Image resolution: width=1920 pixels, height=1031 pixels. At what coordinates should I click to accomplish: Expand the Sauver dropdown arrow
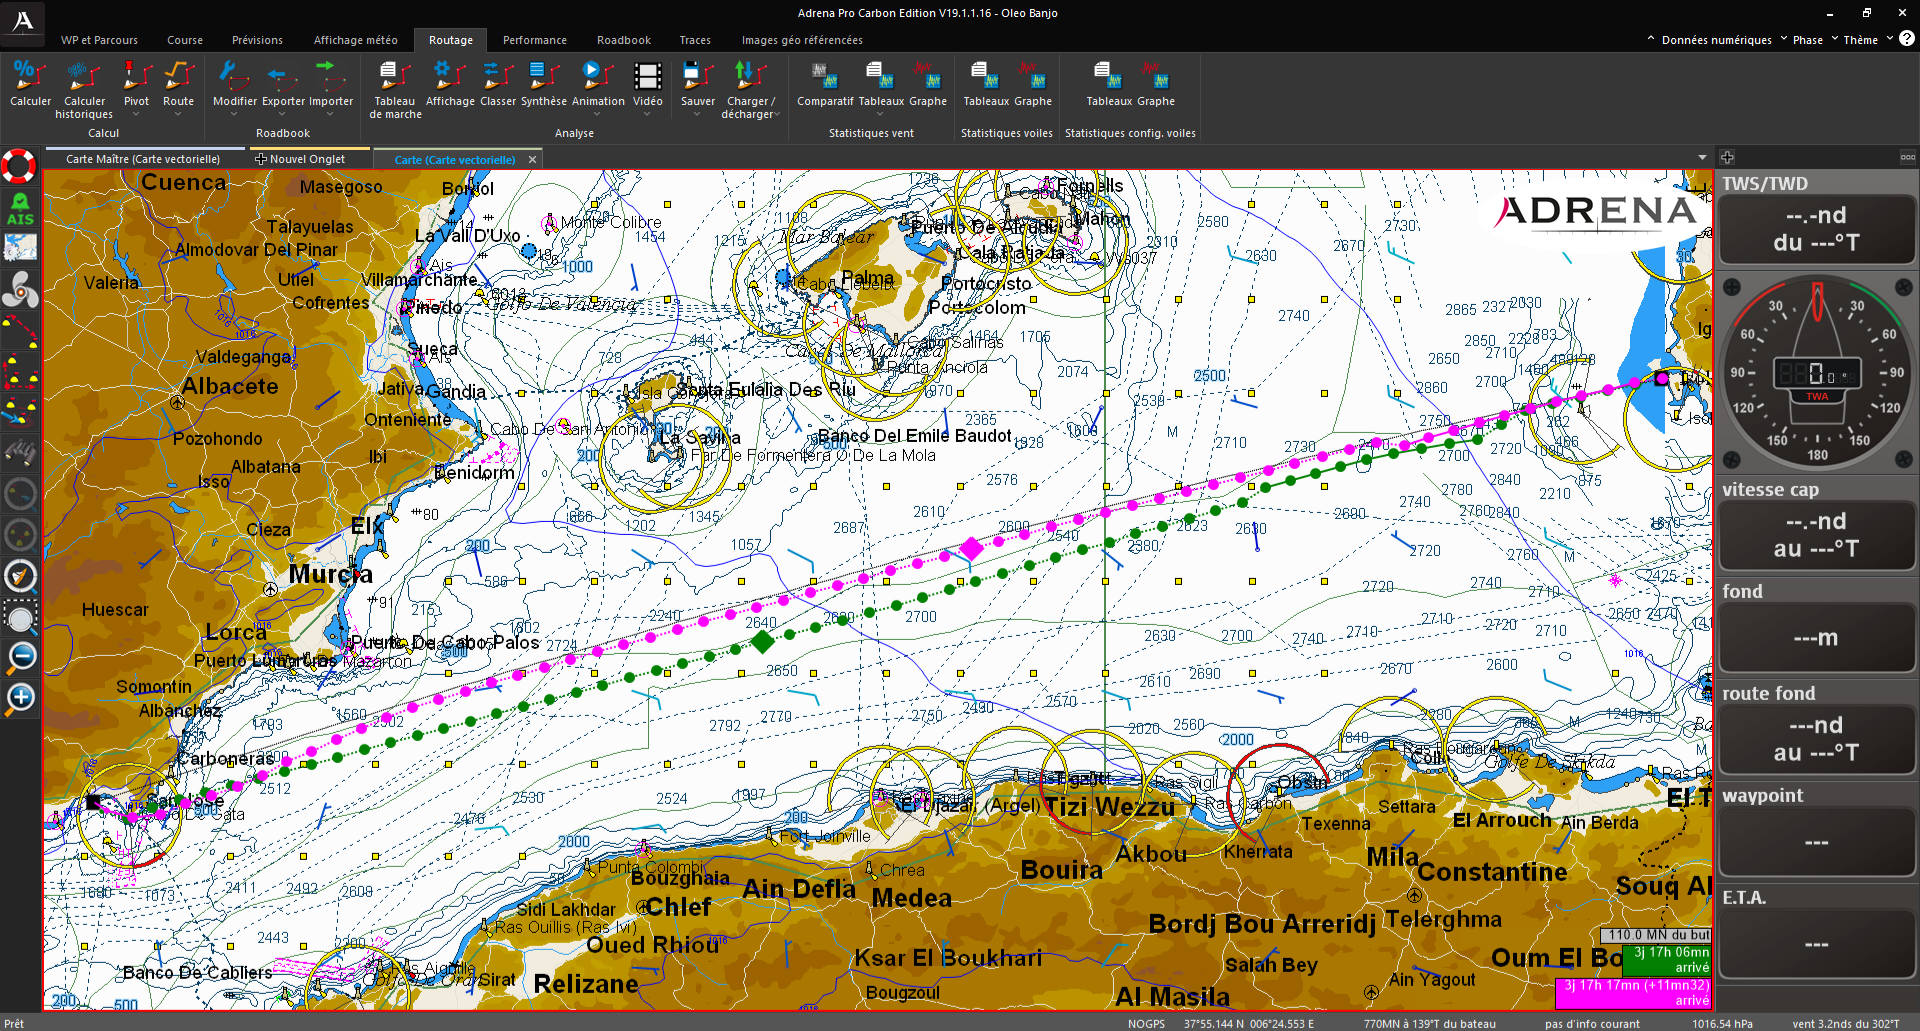click(697, 114)
